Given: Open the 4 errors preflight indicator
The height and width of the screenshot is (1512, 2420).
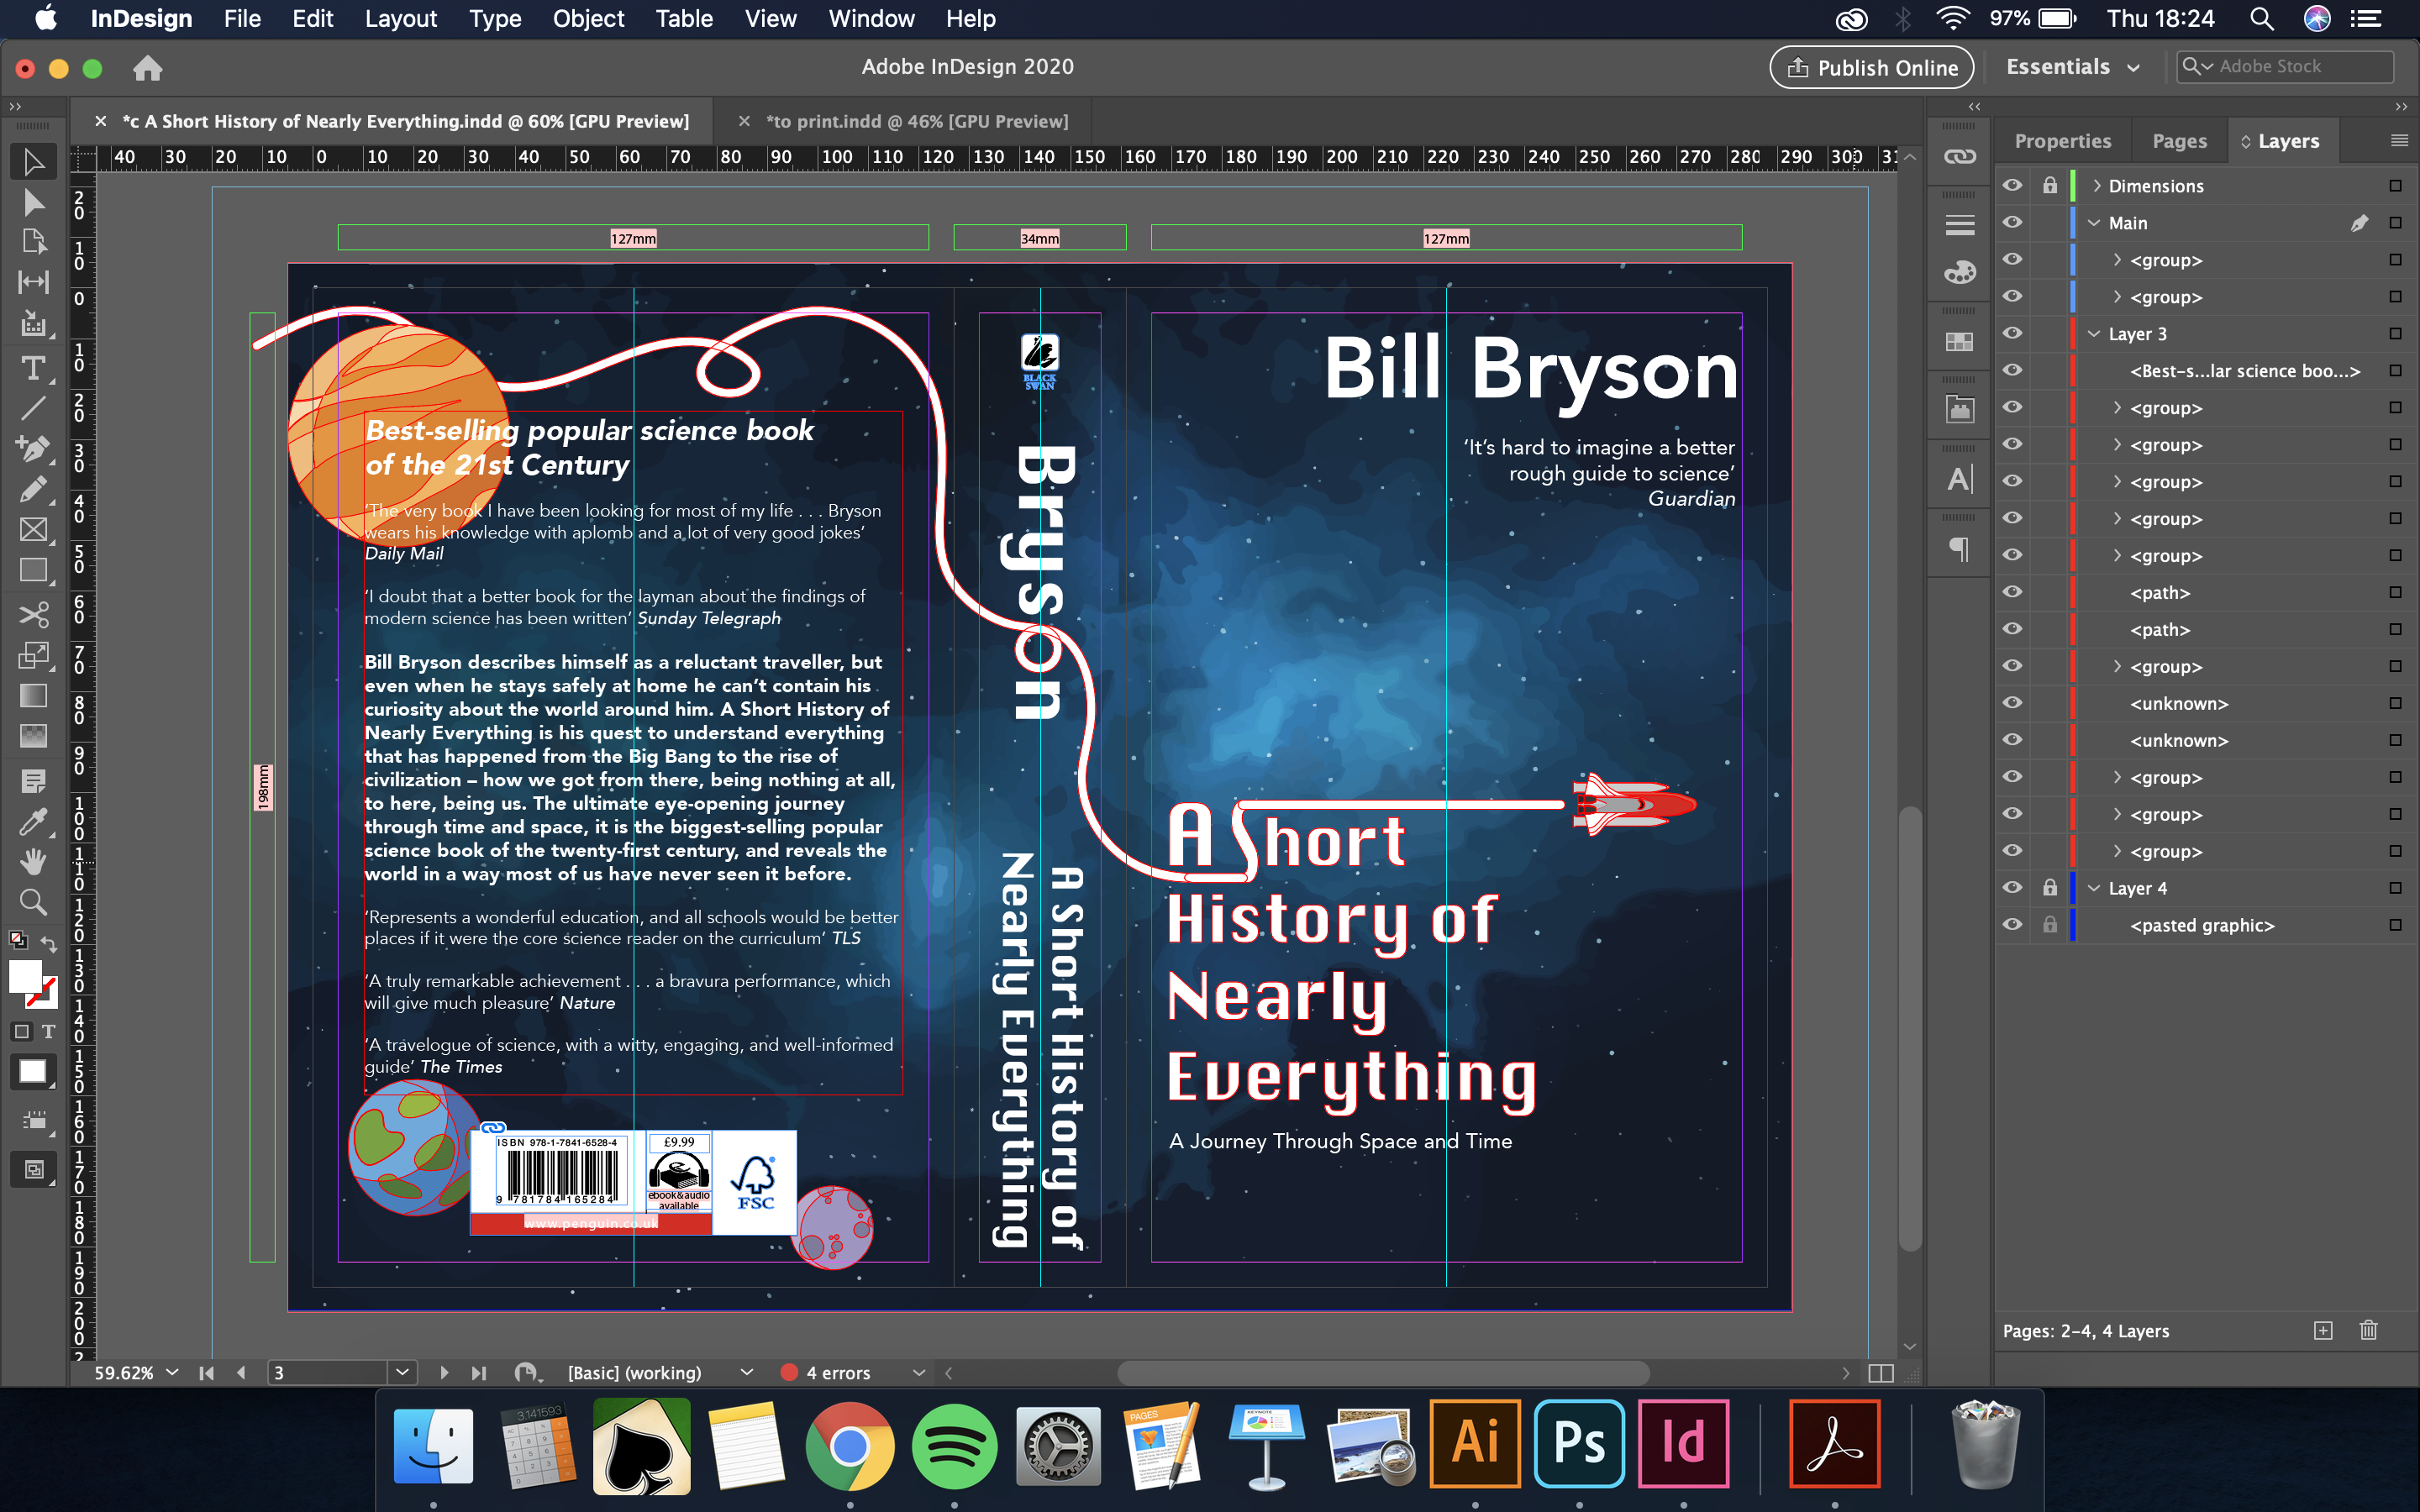Looking at the screenshot, I should [x=838, y=1372].
